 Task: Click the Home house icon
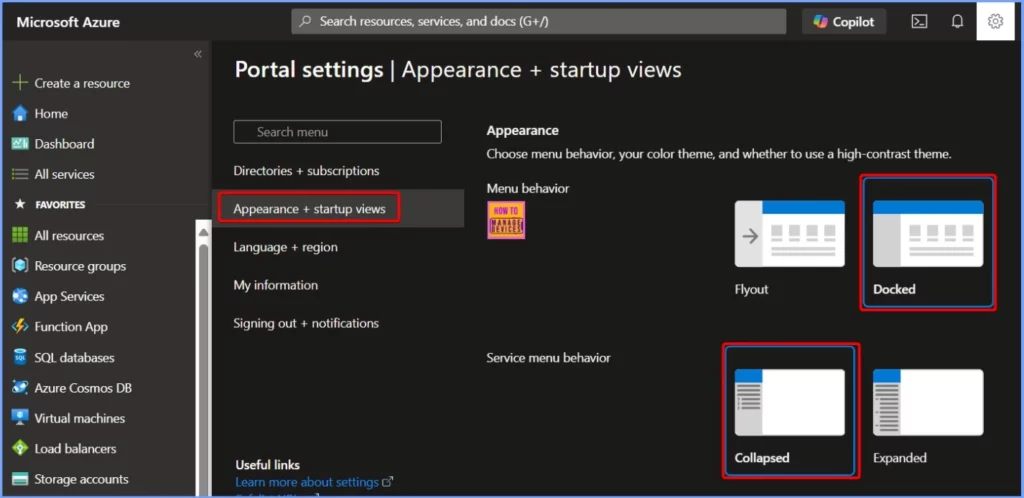[x=20, y=114]
